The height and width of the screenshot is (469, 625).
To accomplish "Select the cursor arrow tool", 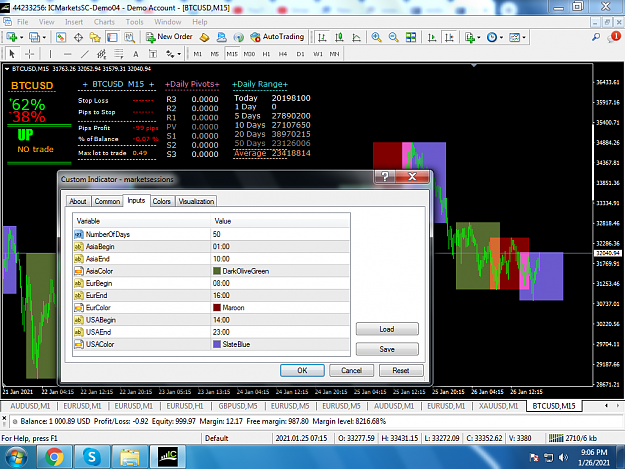I will (x=12, y=54).
